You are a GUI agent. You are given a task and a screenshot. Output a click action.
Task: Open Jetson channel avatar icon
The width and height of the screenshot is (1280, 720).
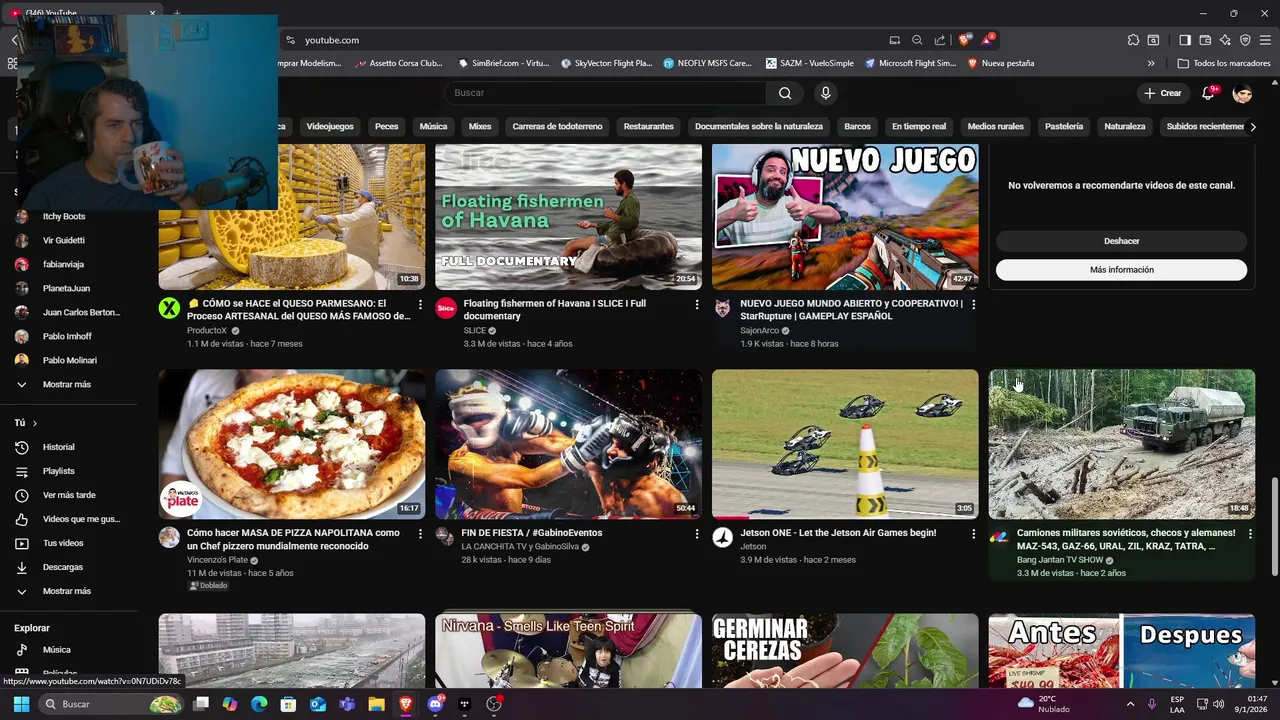coord(722,538)
